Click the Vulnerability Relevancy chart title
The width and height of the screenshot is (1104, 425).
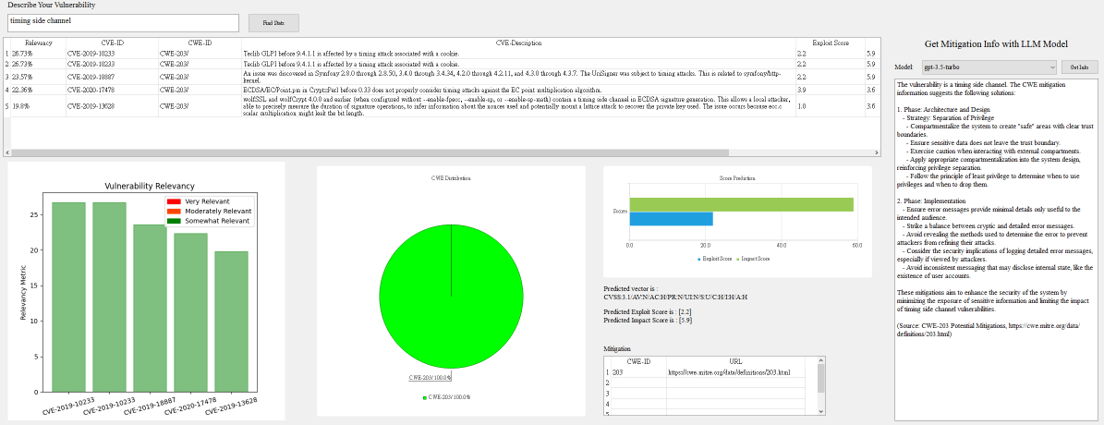(x=150, y=186)
